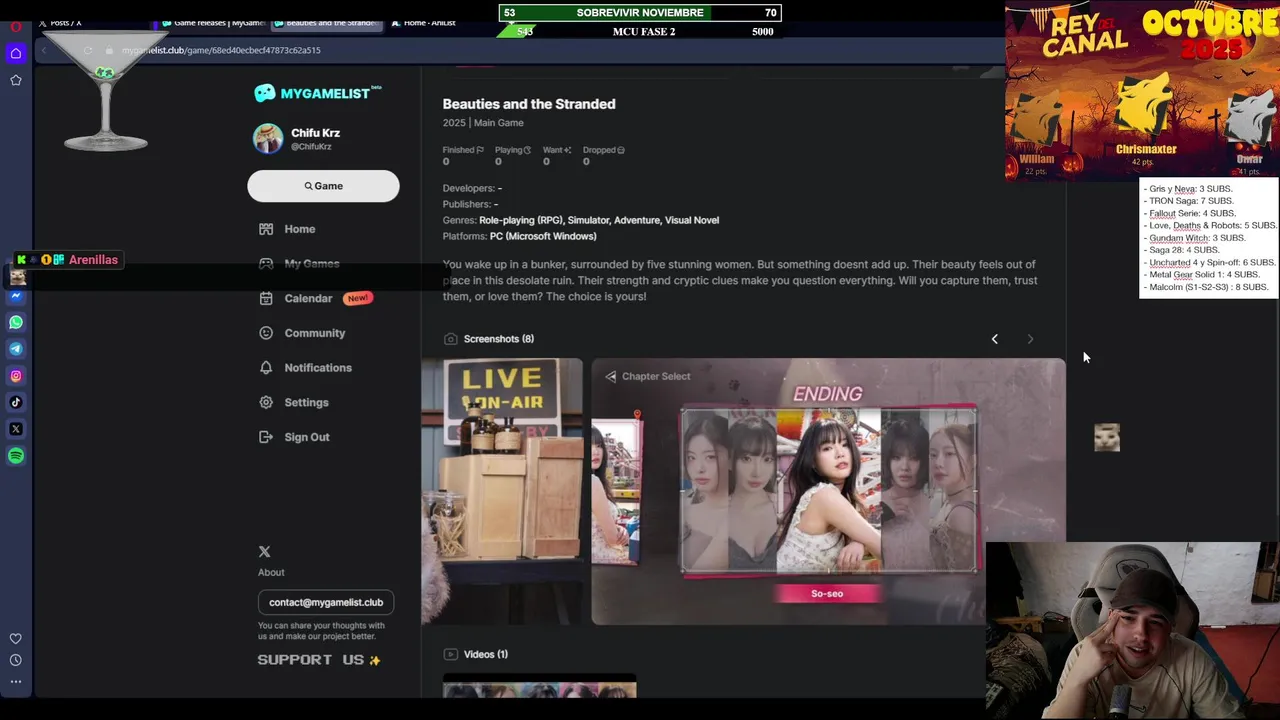This screenshot has height=720, width=1280.
Task: Select the Opera sidebar home workspace icon
Action: point(16,53)
